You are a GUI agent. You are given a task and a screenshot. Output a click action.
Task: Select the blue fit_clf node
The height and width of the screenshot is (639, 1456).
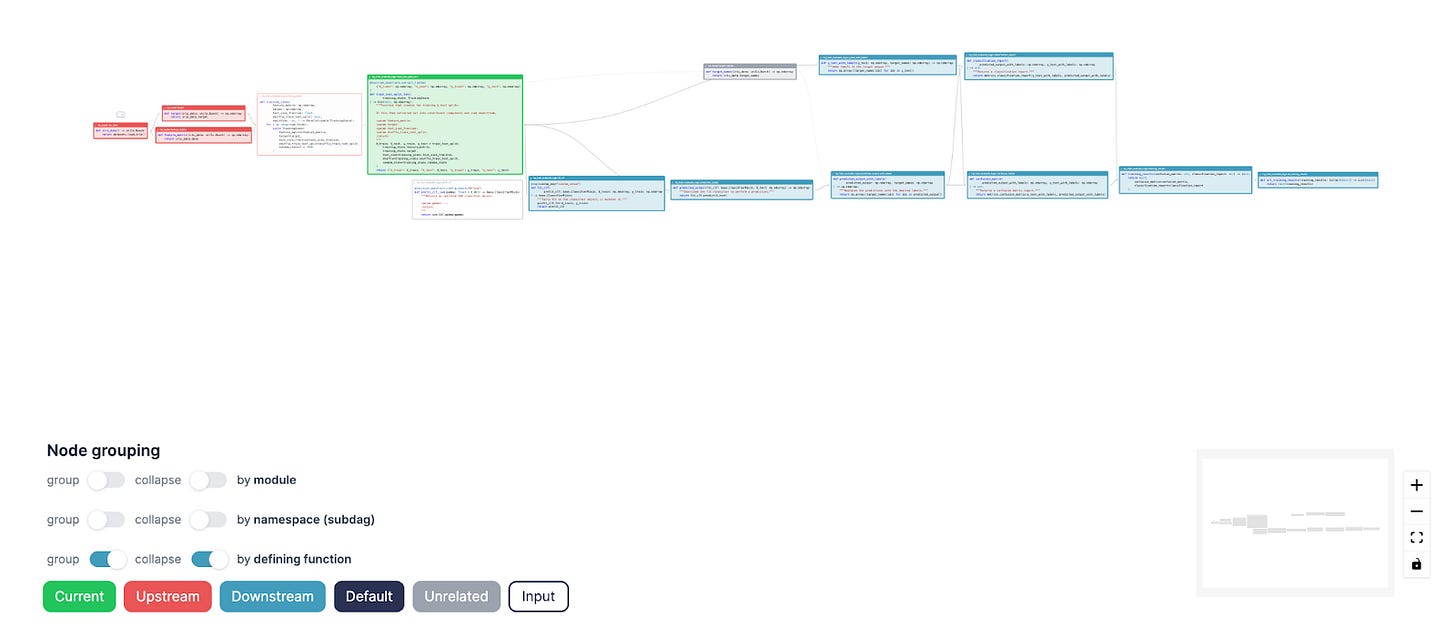(597, 193)
